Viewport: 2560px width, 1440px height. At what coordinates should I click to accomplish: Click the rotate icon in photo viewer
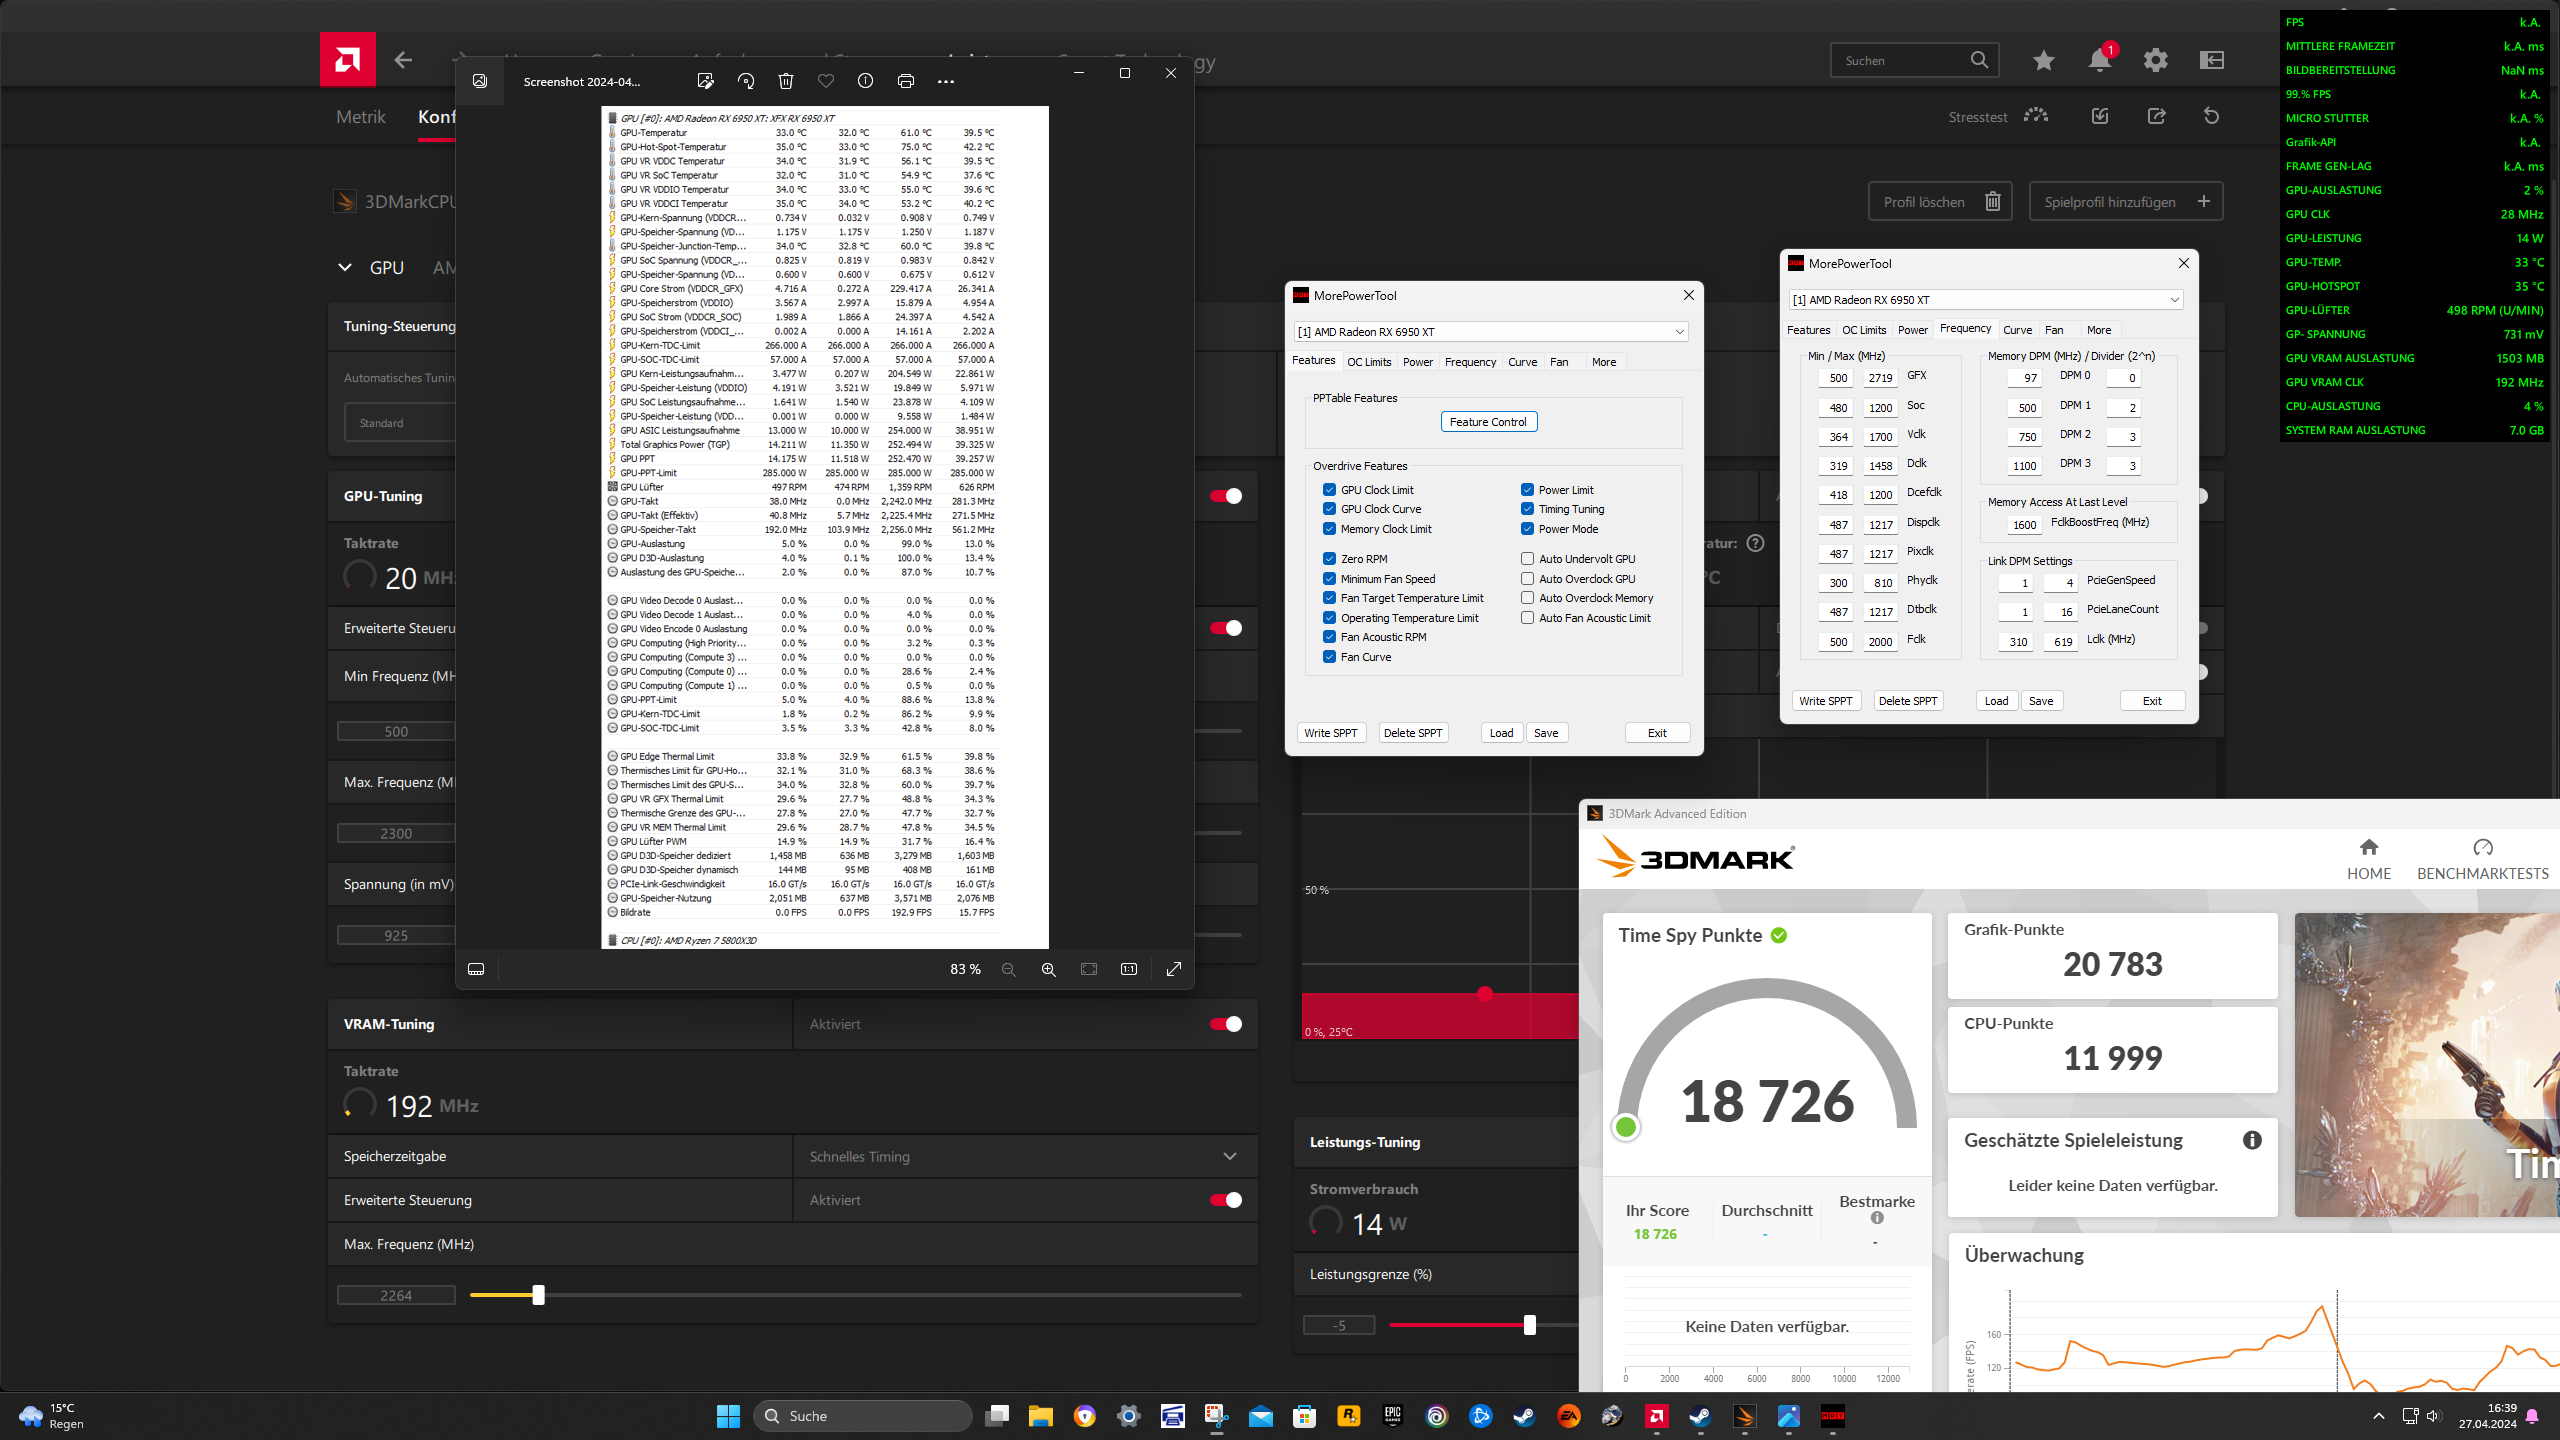pos(746,81)
